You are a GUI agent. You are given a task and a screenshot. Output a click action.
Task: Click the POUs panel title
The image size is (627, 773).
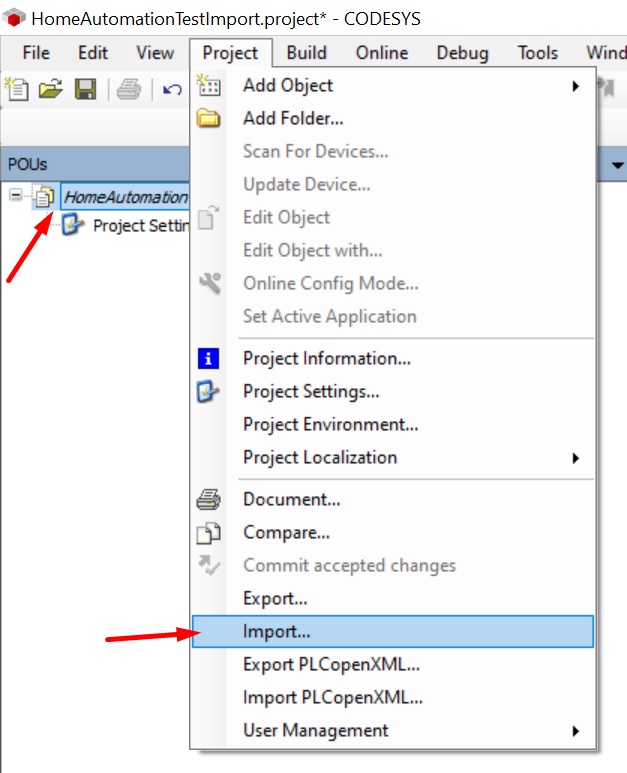[28, 164]
